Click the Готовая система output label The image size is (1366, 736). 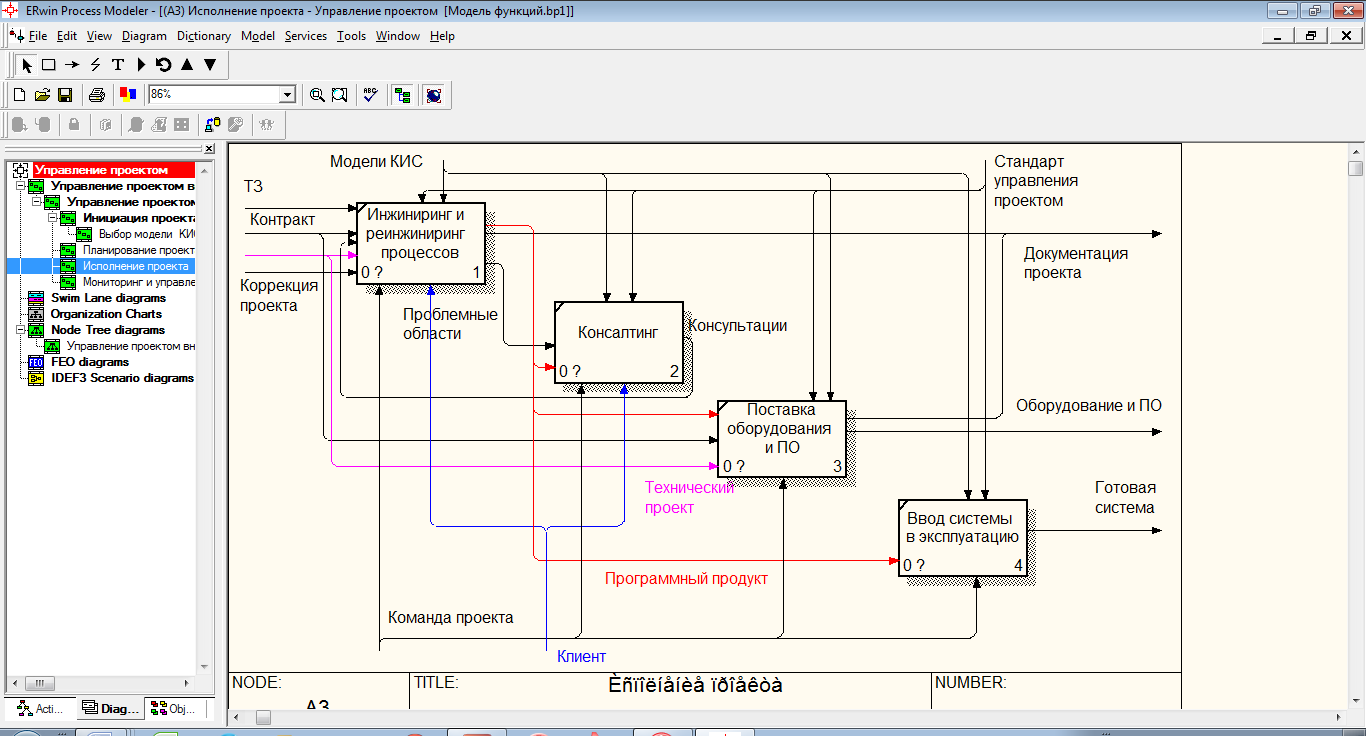[1125, 497]
